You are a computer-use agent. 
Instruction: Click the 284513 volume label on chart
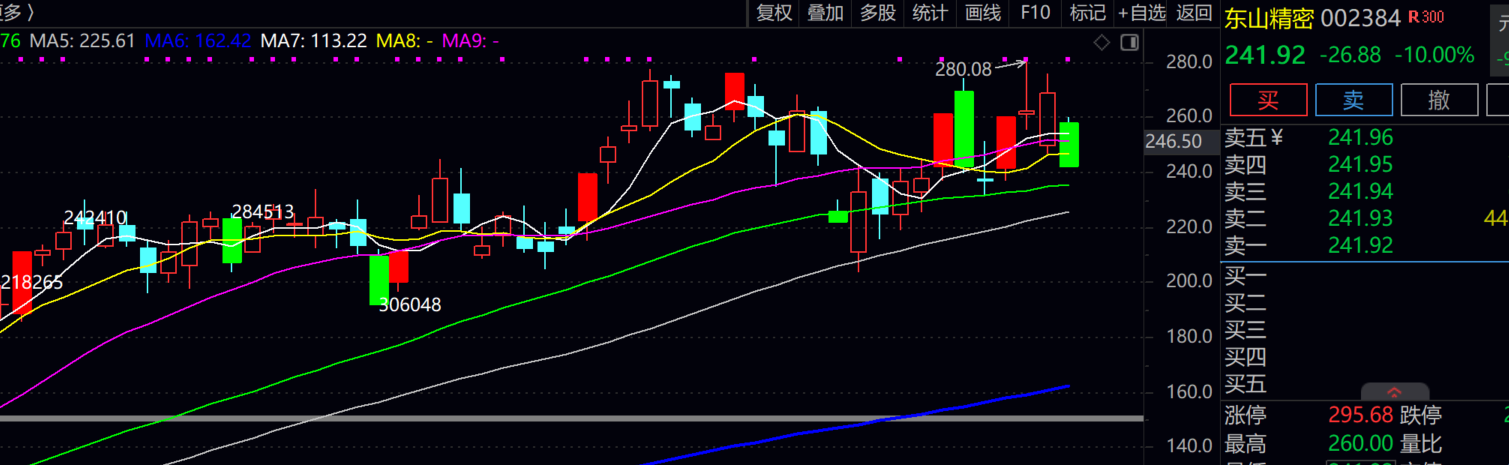[x=263, y=211]
